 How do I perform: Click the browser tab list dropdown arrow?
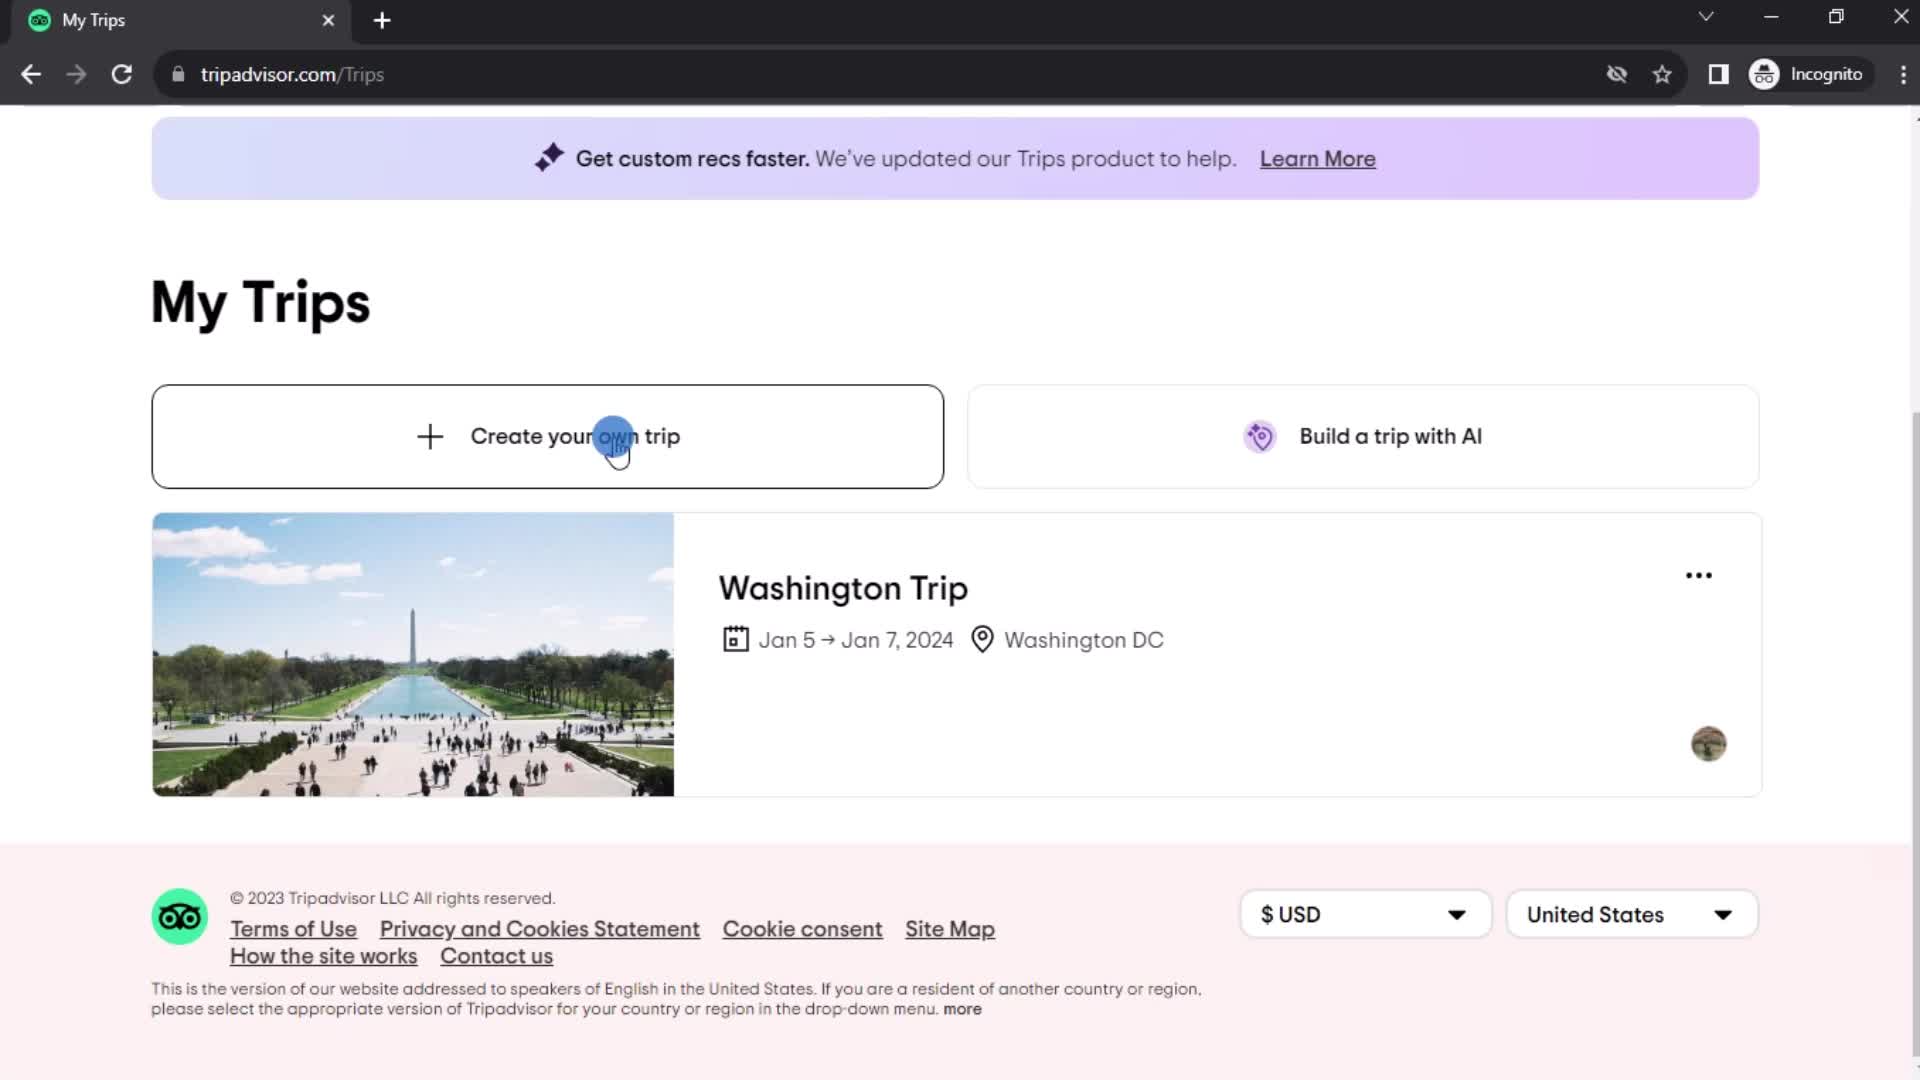1705,17
